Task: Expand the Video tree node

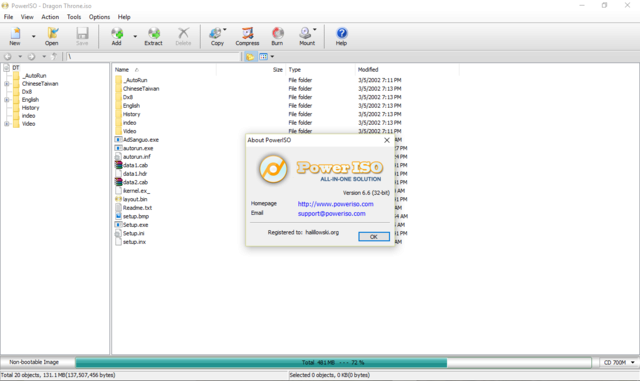Action: tap(7, 124)
